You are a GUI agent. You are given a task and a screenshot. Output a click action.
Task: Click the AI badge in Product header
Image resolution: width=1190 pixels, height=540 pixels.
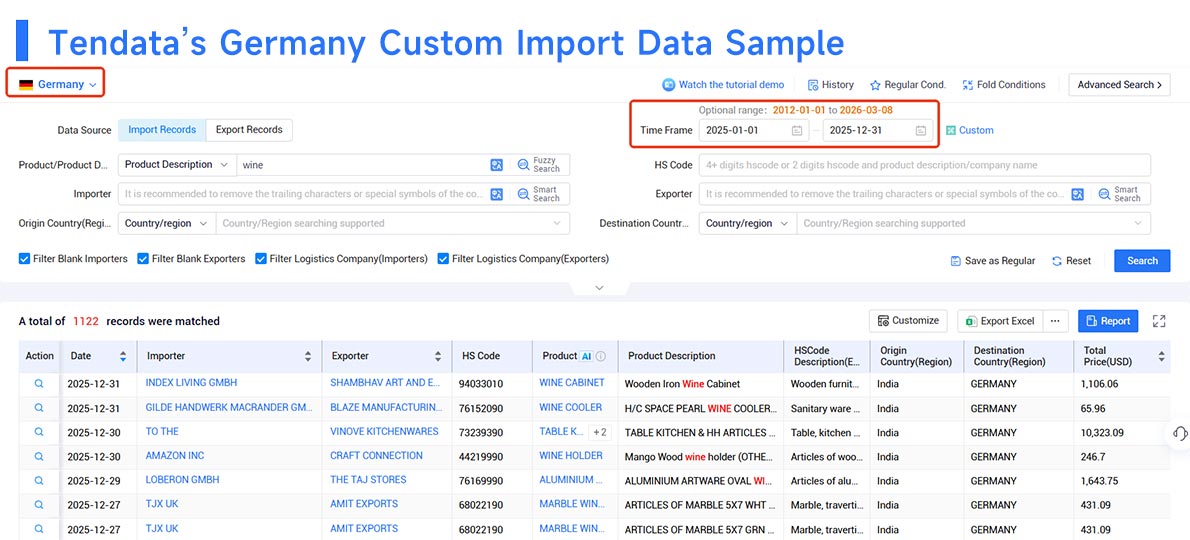(587, 356)
